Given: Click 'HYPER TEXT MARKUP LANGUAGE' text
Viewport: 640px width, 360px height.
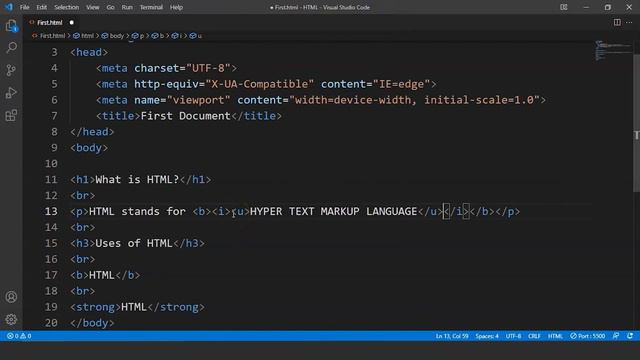Looking at the screenshot, I should click(x=333, y=211).
